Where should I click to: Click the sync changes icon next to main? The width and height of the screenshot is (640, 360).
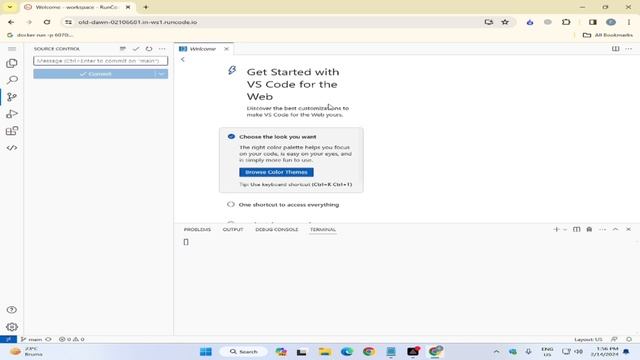49,339
